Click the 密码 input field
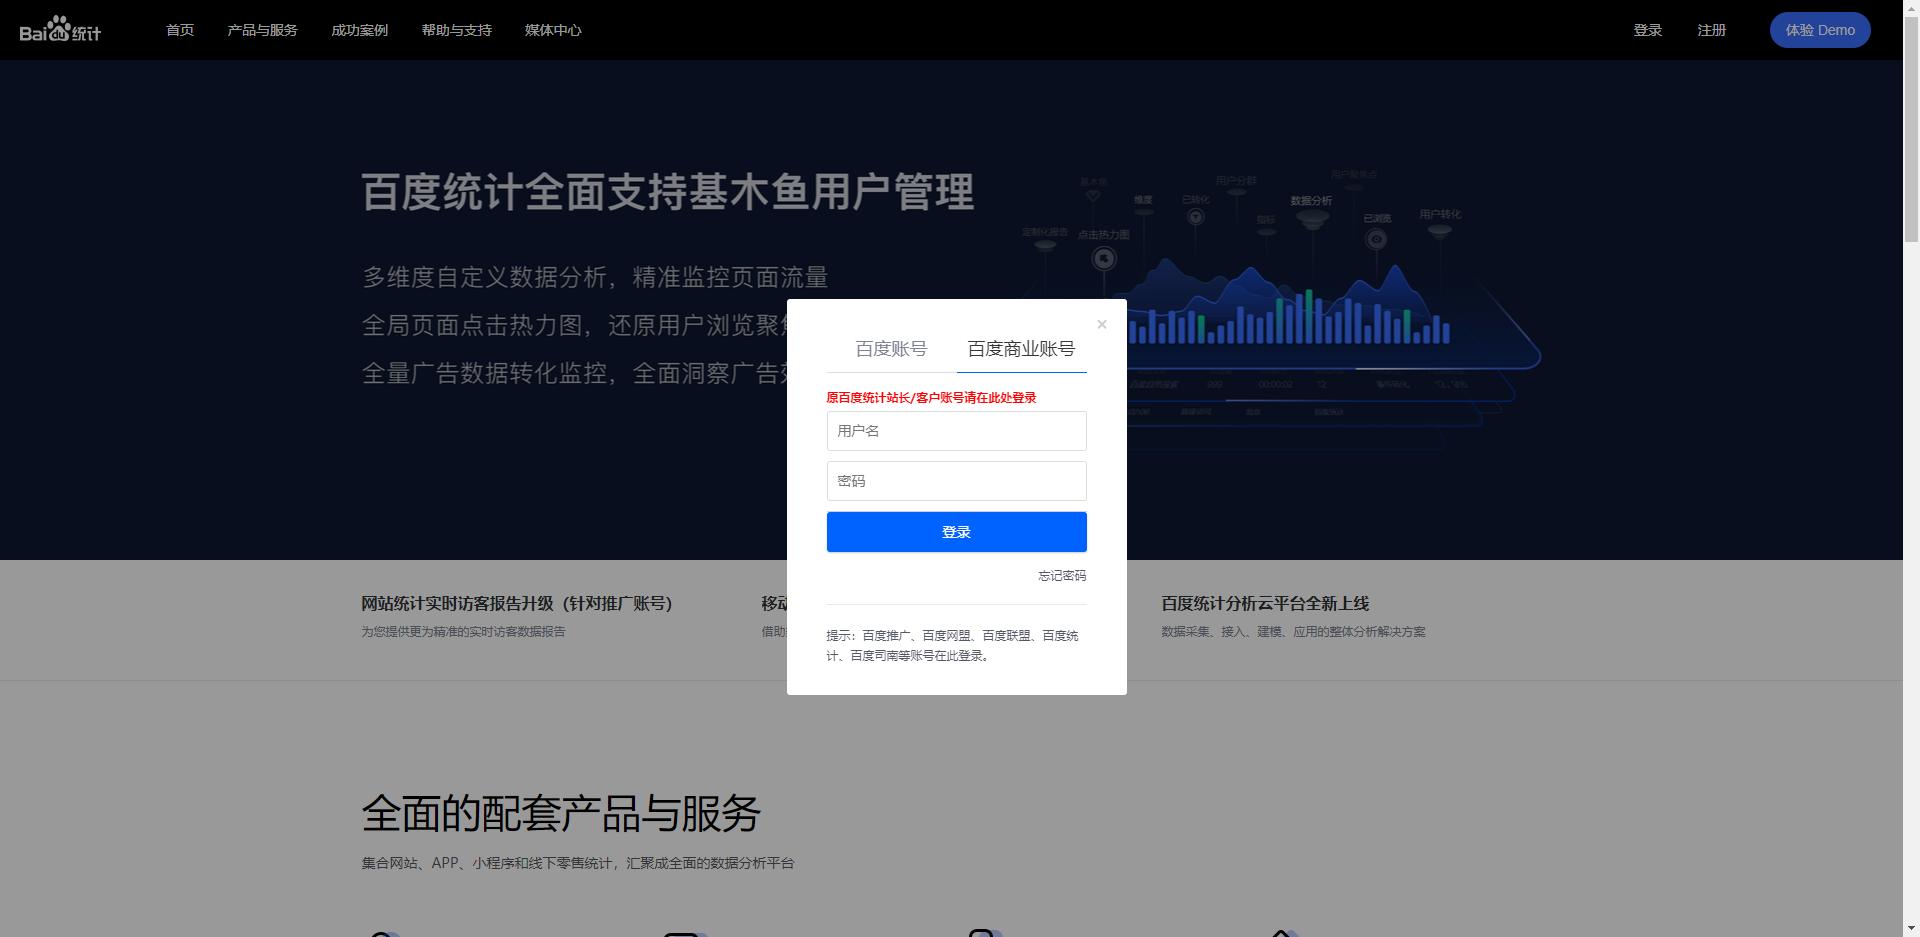The width and height of the screenshot is (1920, 937). 956,481
